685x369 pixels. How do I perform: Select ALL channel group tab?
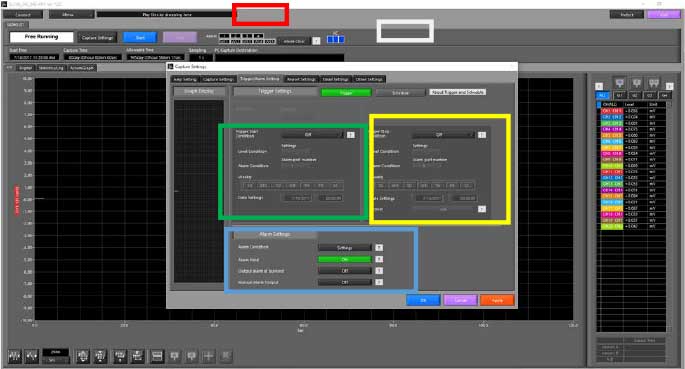602,95
